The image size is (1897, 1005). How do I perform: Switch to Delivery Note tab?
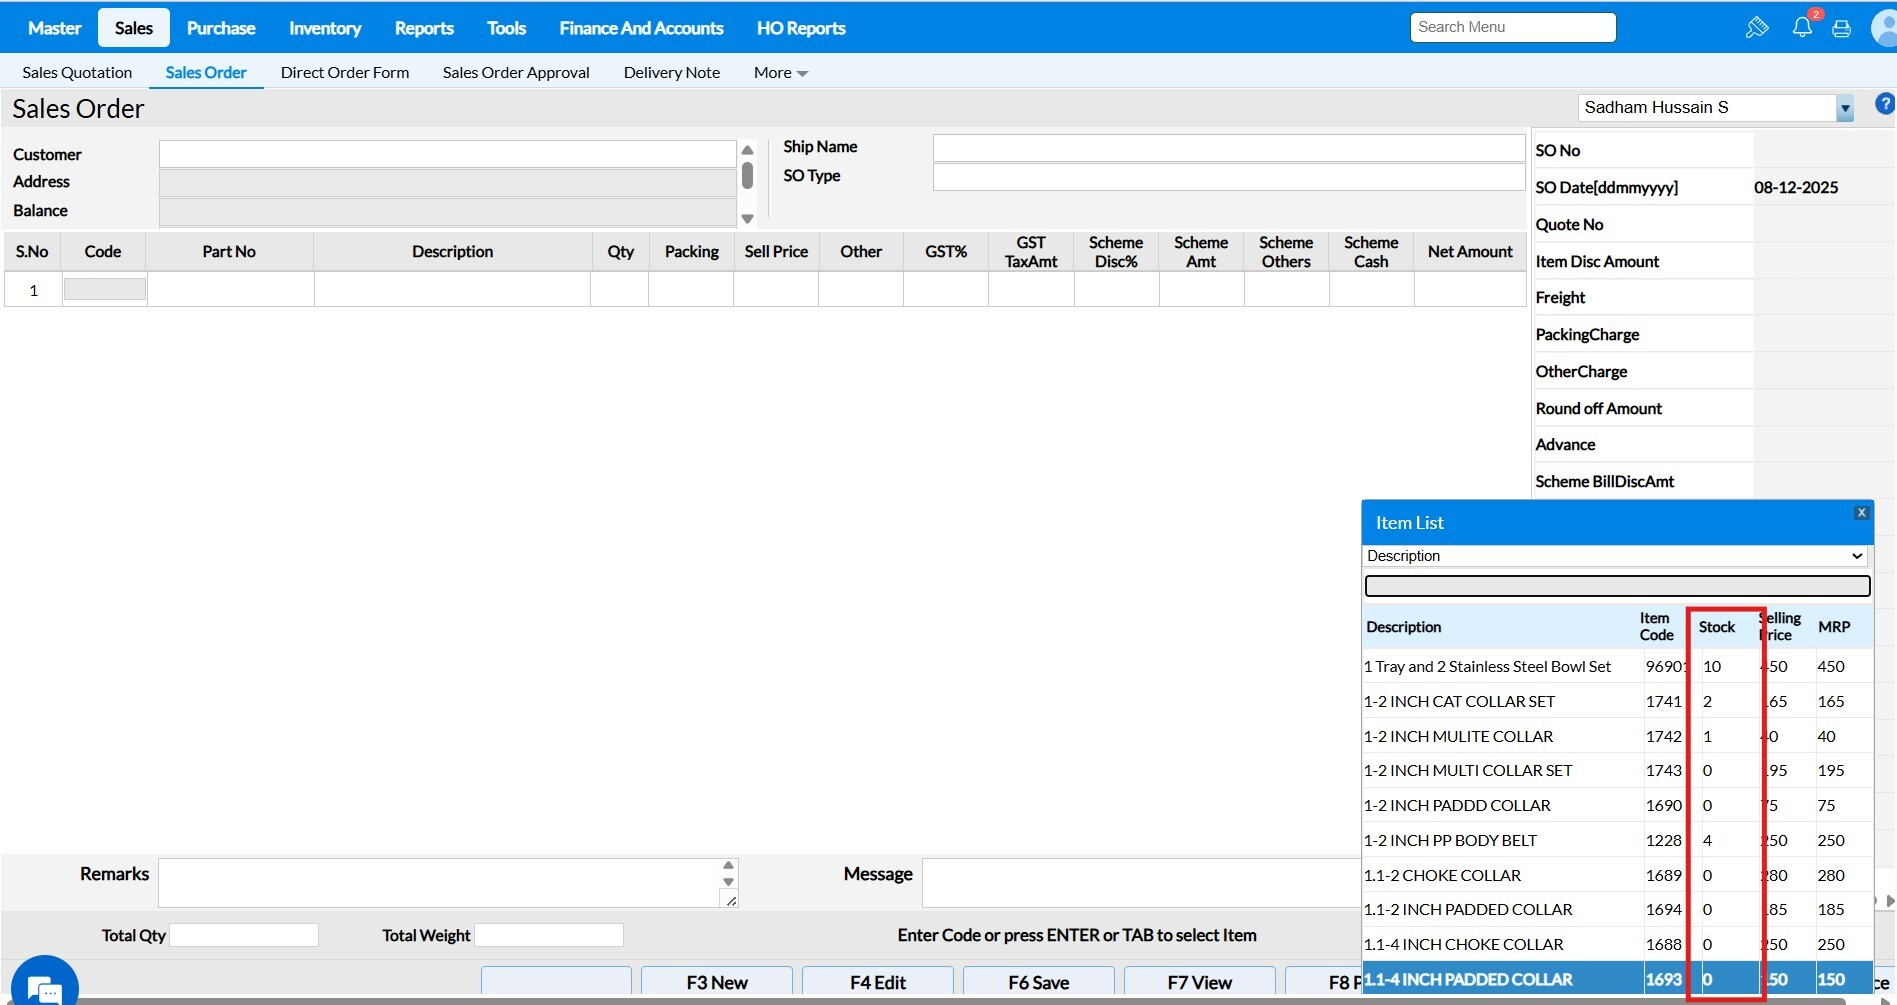coord(671,73)
